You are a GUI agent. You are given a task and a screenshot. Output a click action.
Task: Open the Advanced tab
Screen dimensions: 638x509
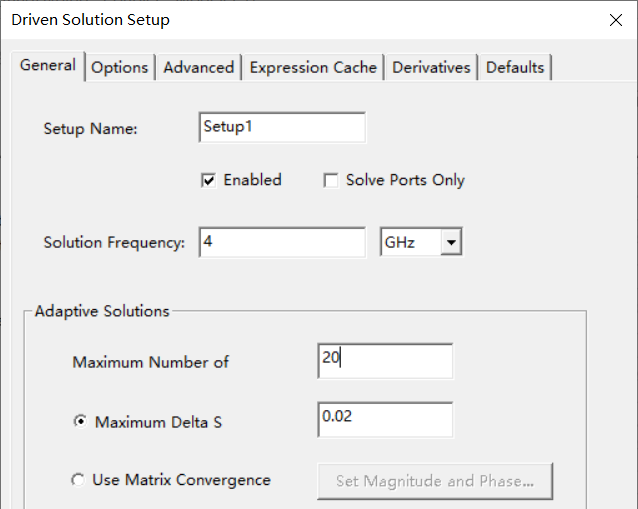(199, 68)
